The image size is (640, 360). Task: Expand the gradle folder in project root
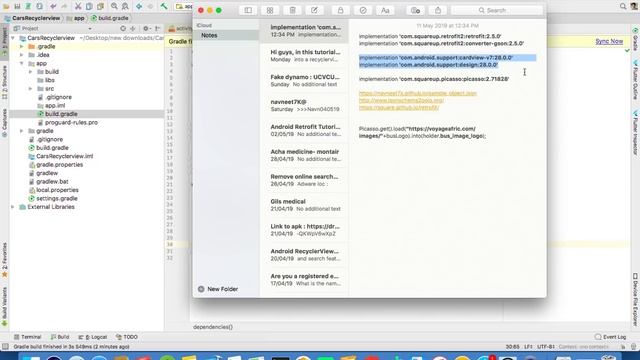tap(22, 131)
